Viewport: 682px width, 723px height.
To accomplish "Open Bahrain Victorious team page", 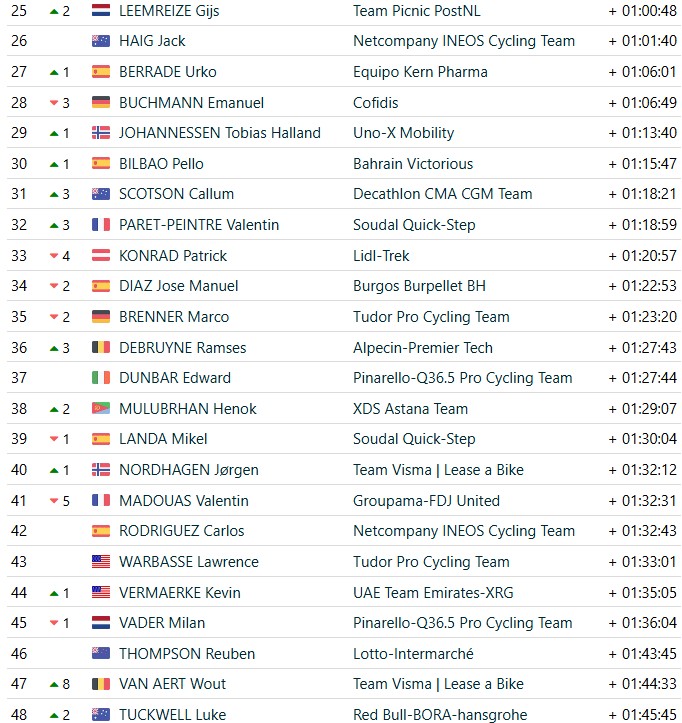I will click(413, 164).
